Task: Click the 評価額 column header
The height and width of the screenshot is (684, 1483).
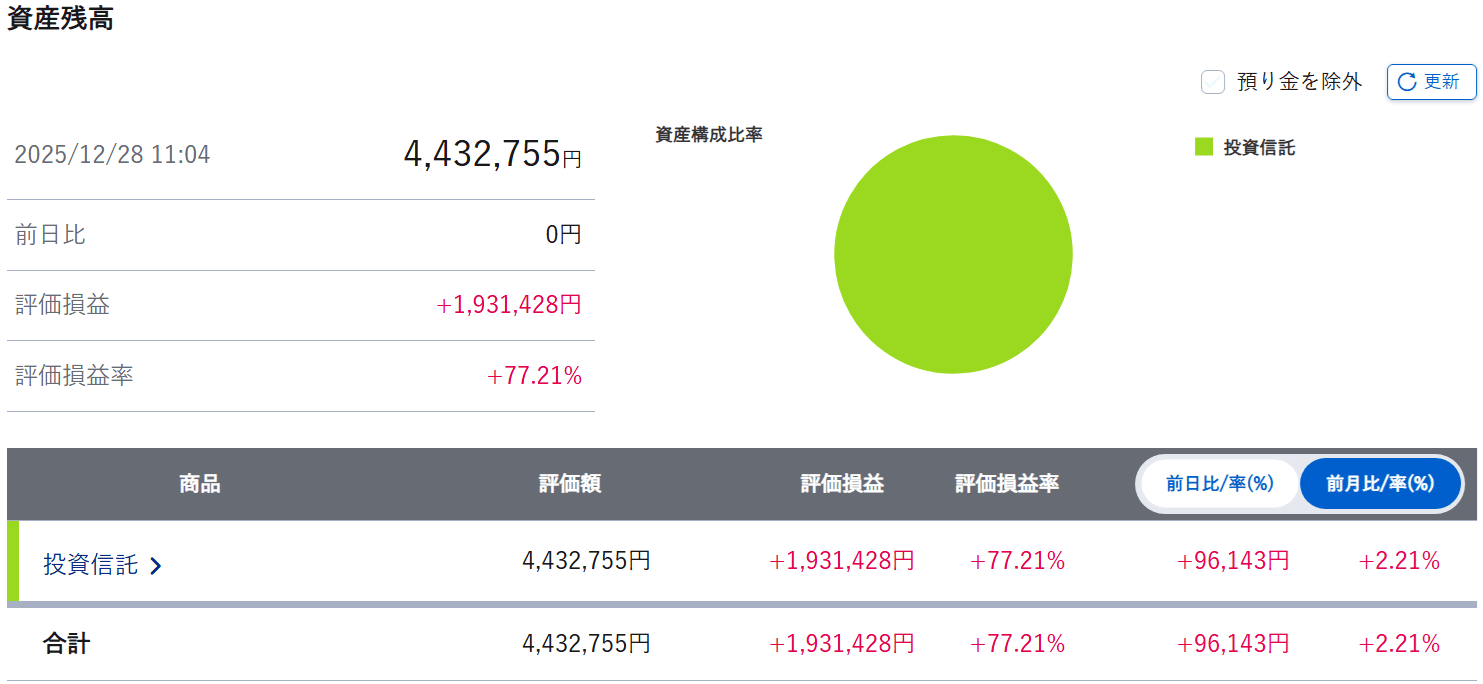Action: 570,484
